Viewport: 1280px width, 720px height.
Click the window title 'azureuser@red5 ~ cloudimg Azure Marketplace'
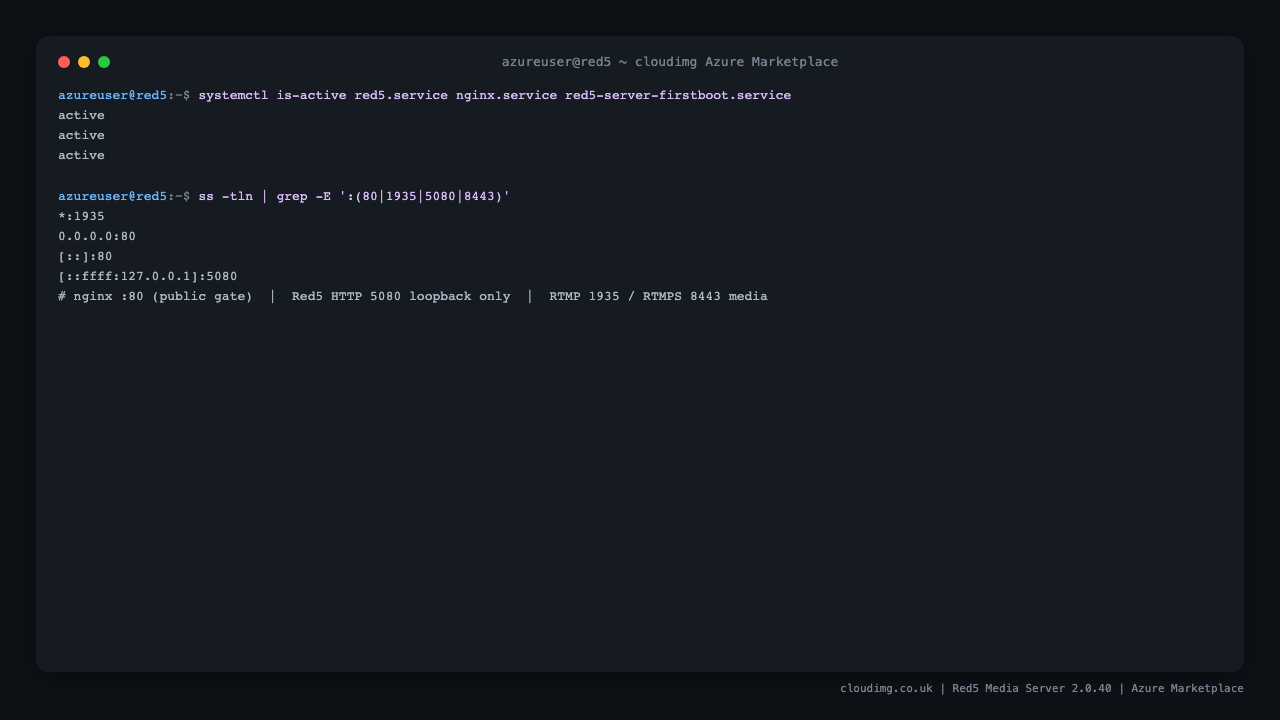(x=670, y=62)
